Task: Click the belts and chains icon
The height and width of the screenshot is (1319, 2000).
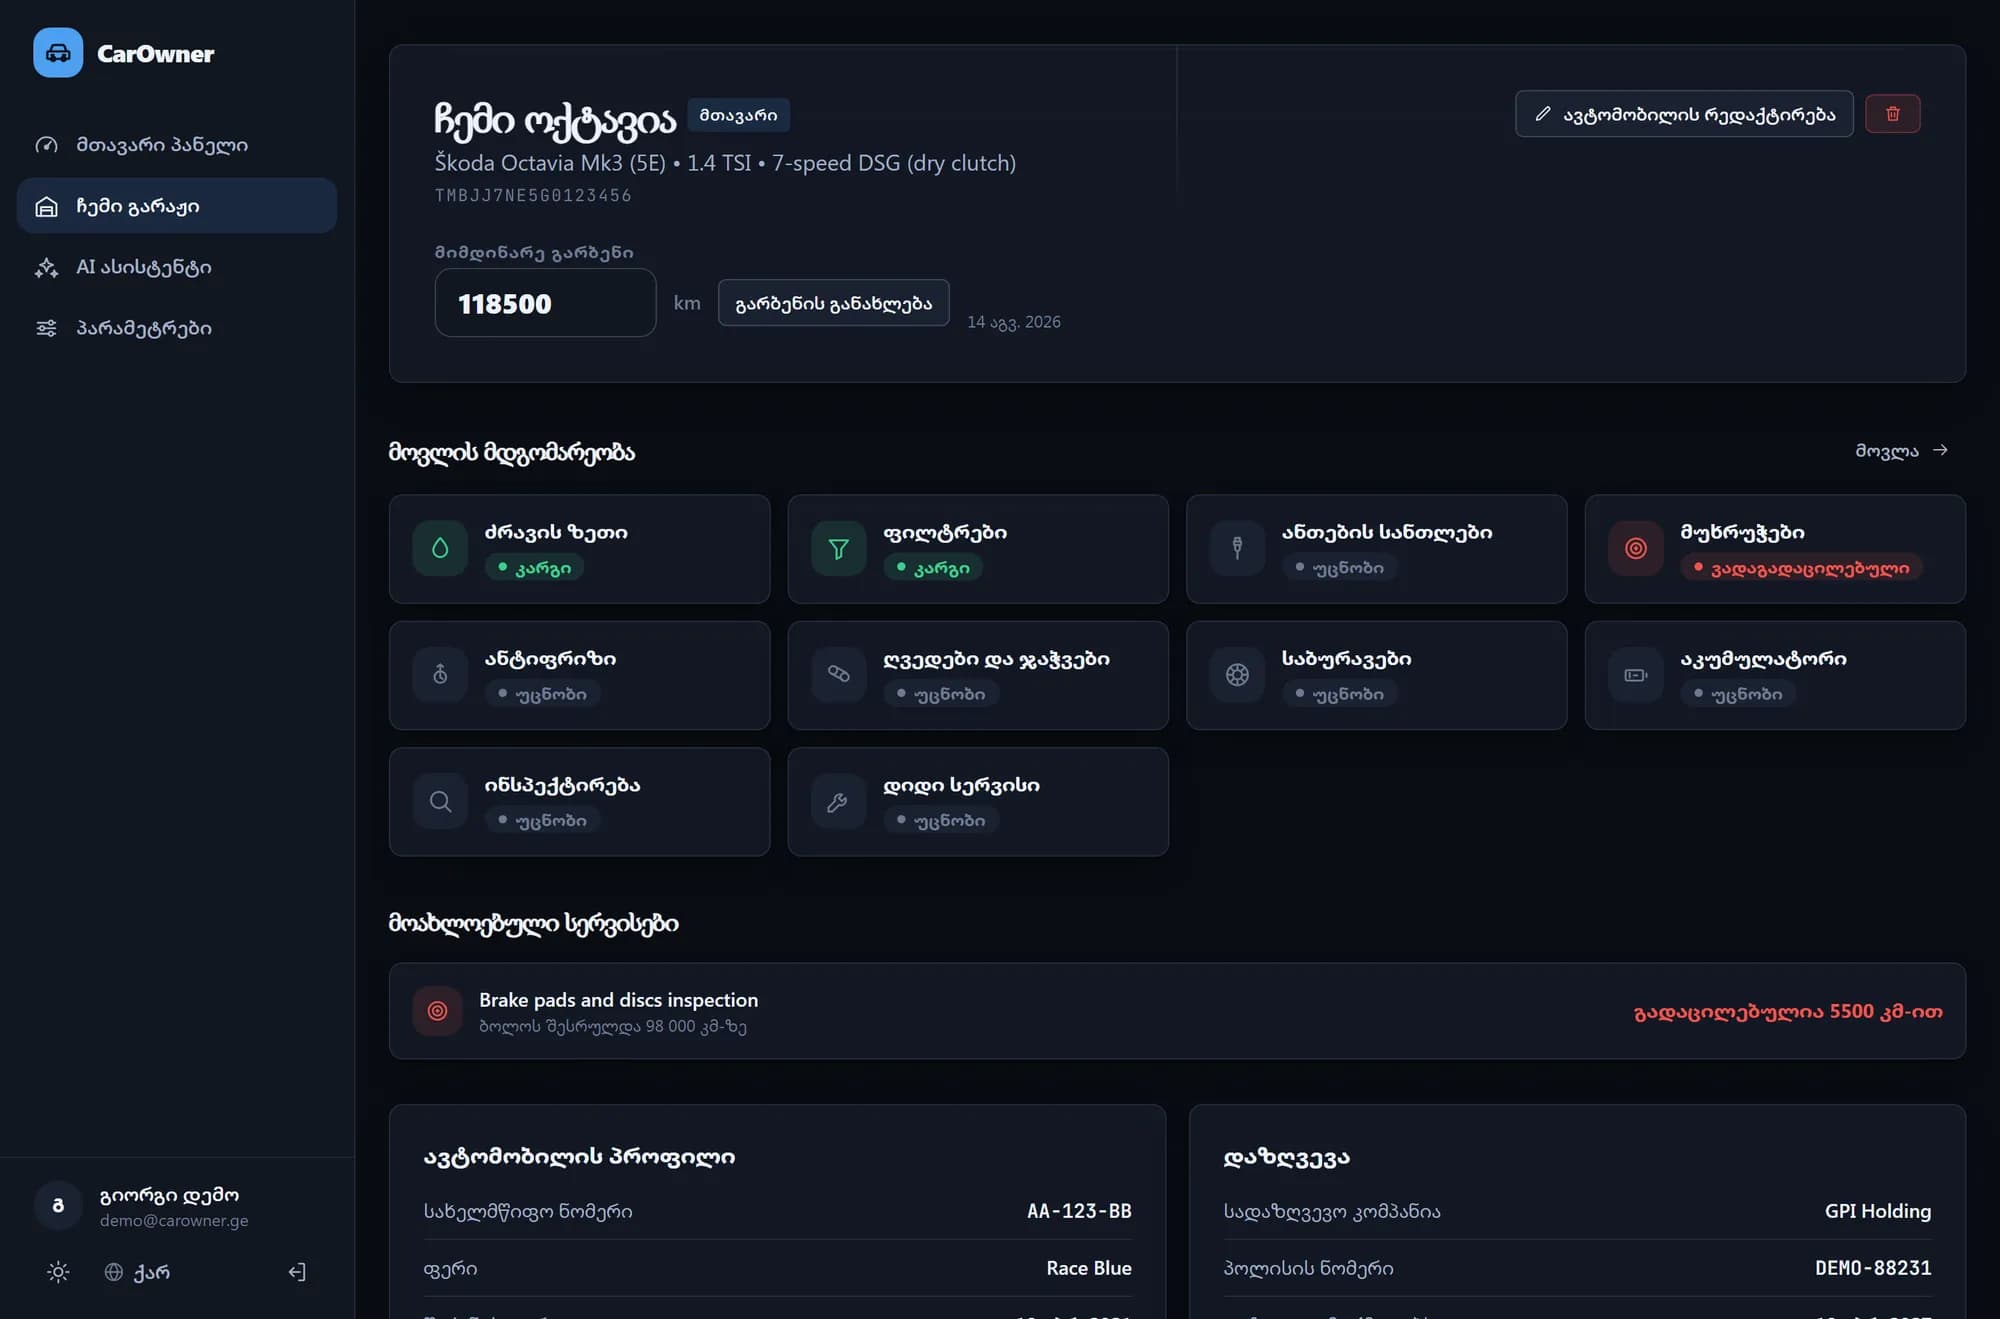Action: (838, 675)
